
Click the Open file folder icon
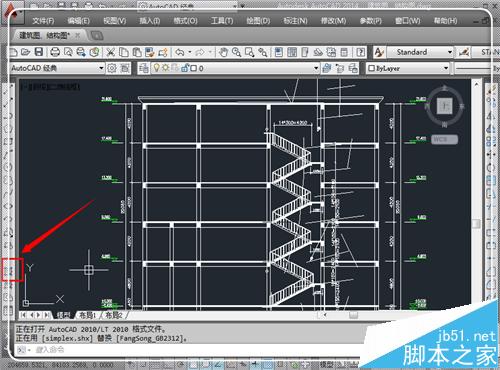pyautogui.click(x=26, y=52)
